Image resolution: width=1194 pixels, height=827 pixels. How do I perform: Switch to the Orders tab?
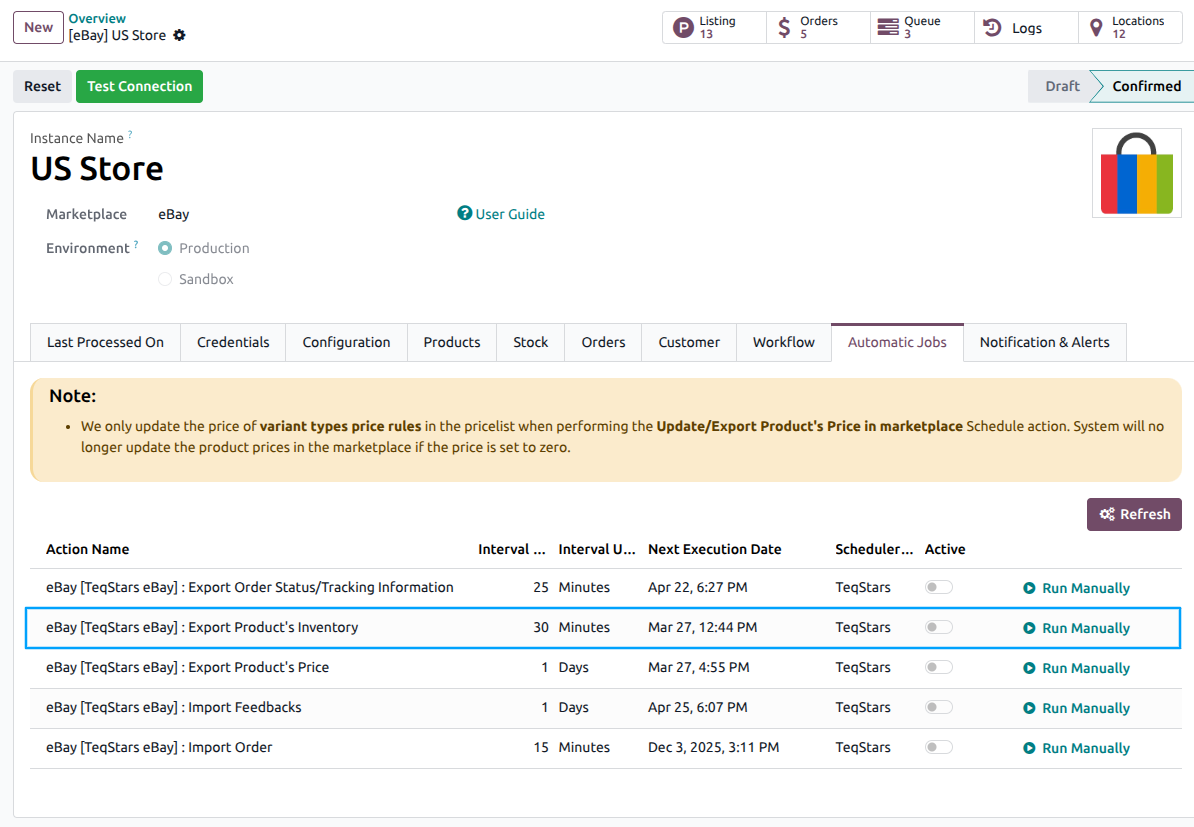[603, 343]
